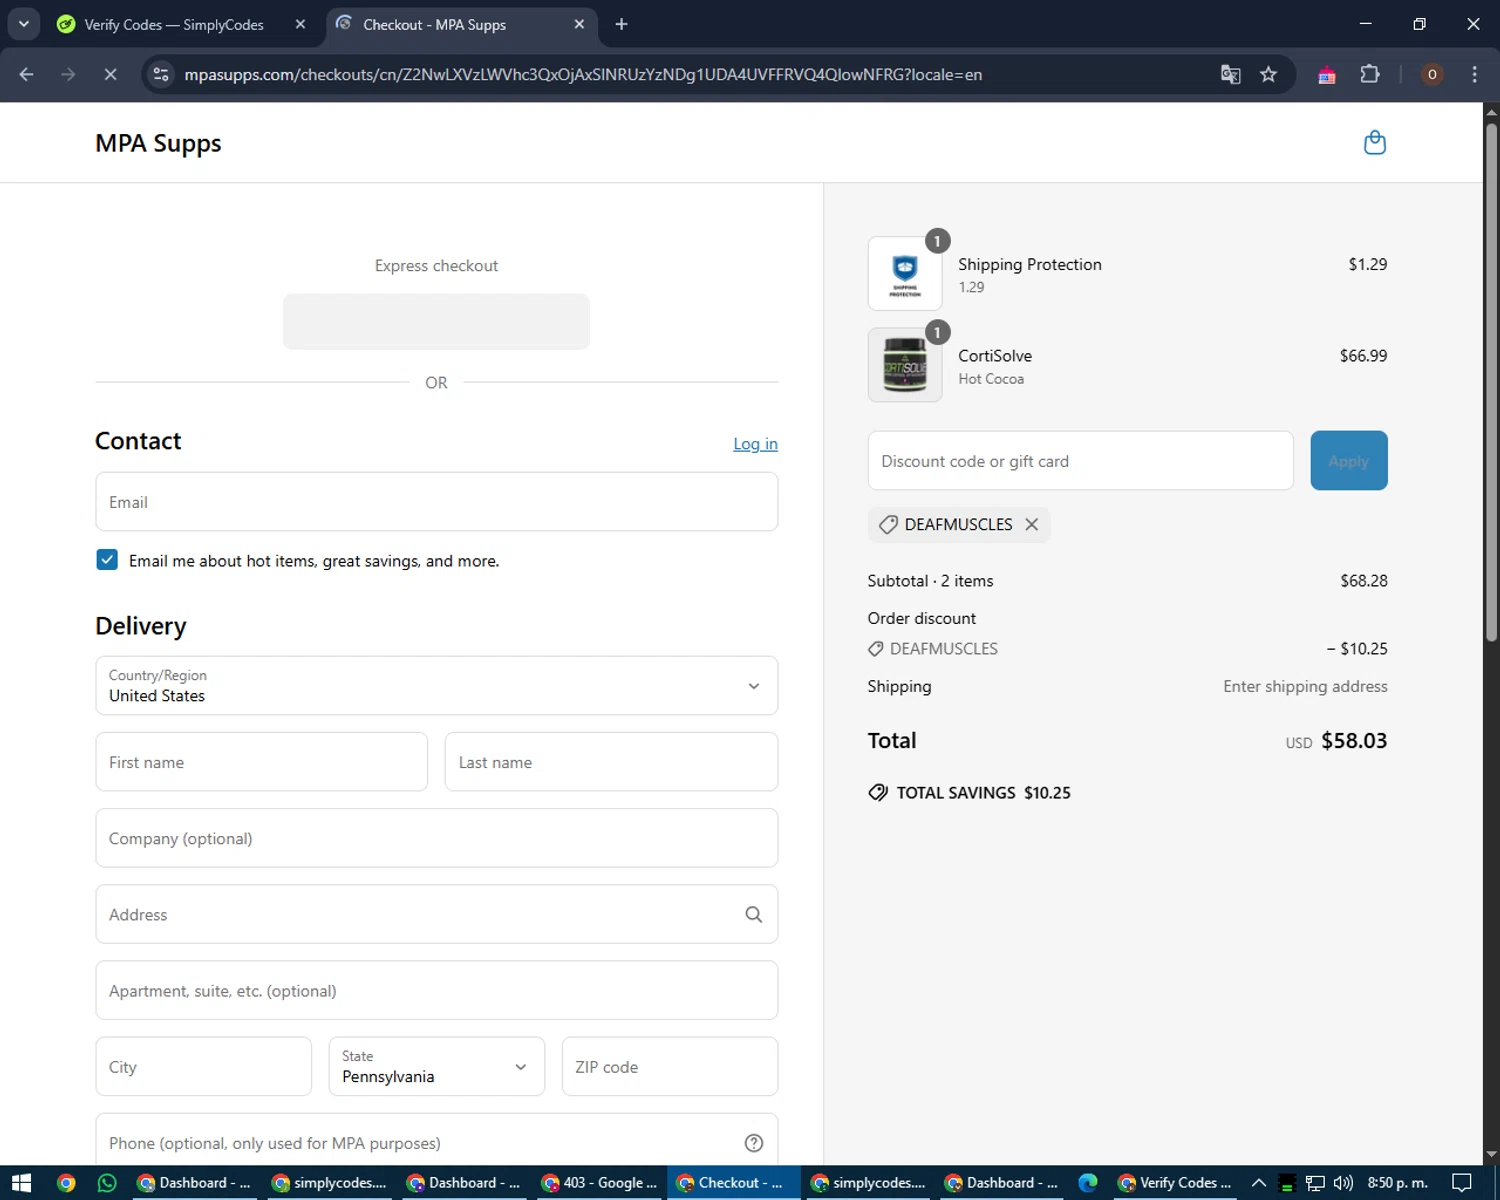Focus the Phone (optional) field

click(437, 1141)
